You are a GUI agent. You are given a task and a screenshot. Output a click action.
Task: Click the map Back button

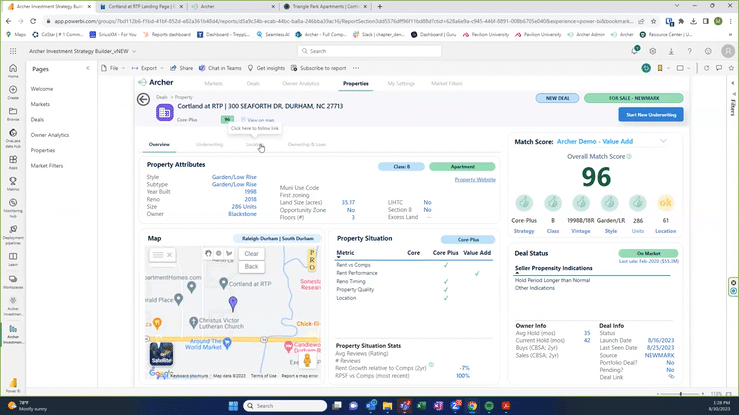[x=251, y=267]
